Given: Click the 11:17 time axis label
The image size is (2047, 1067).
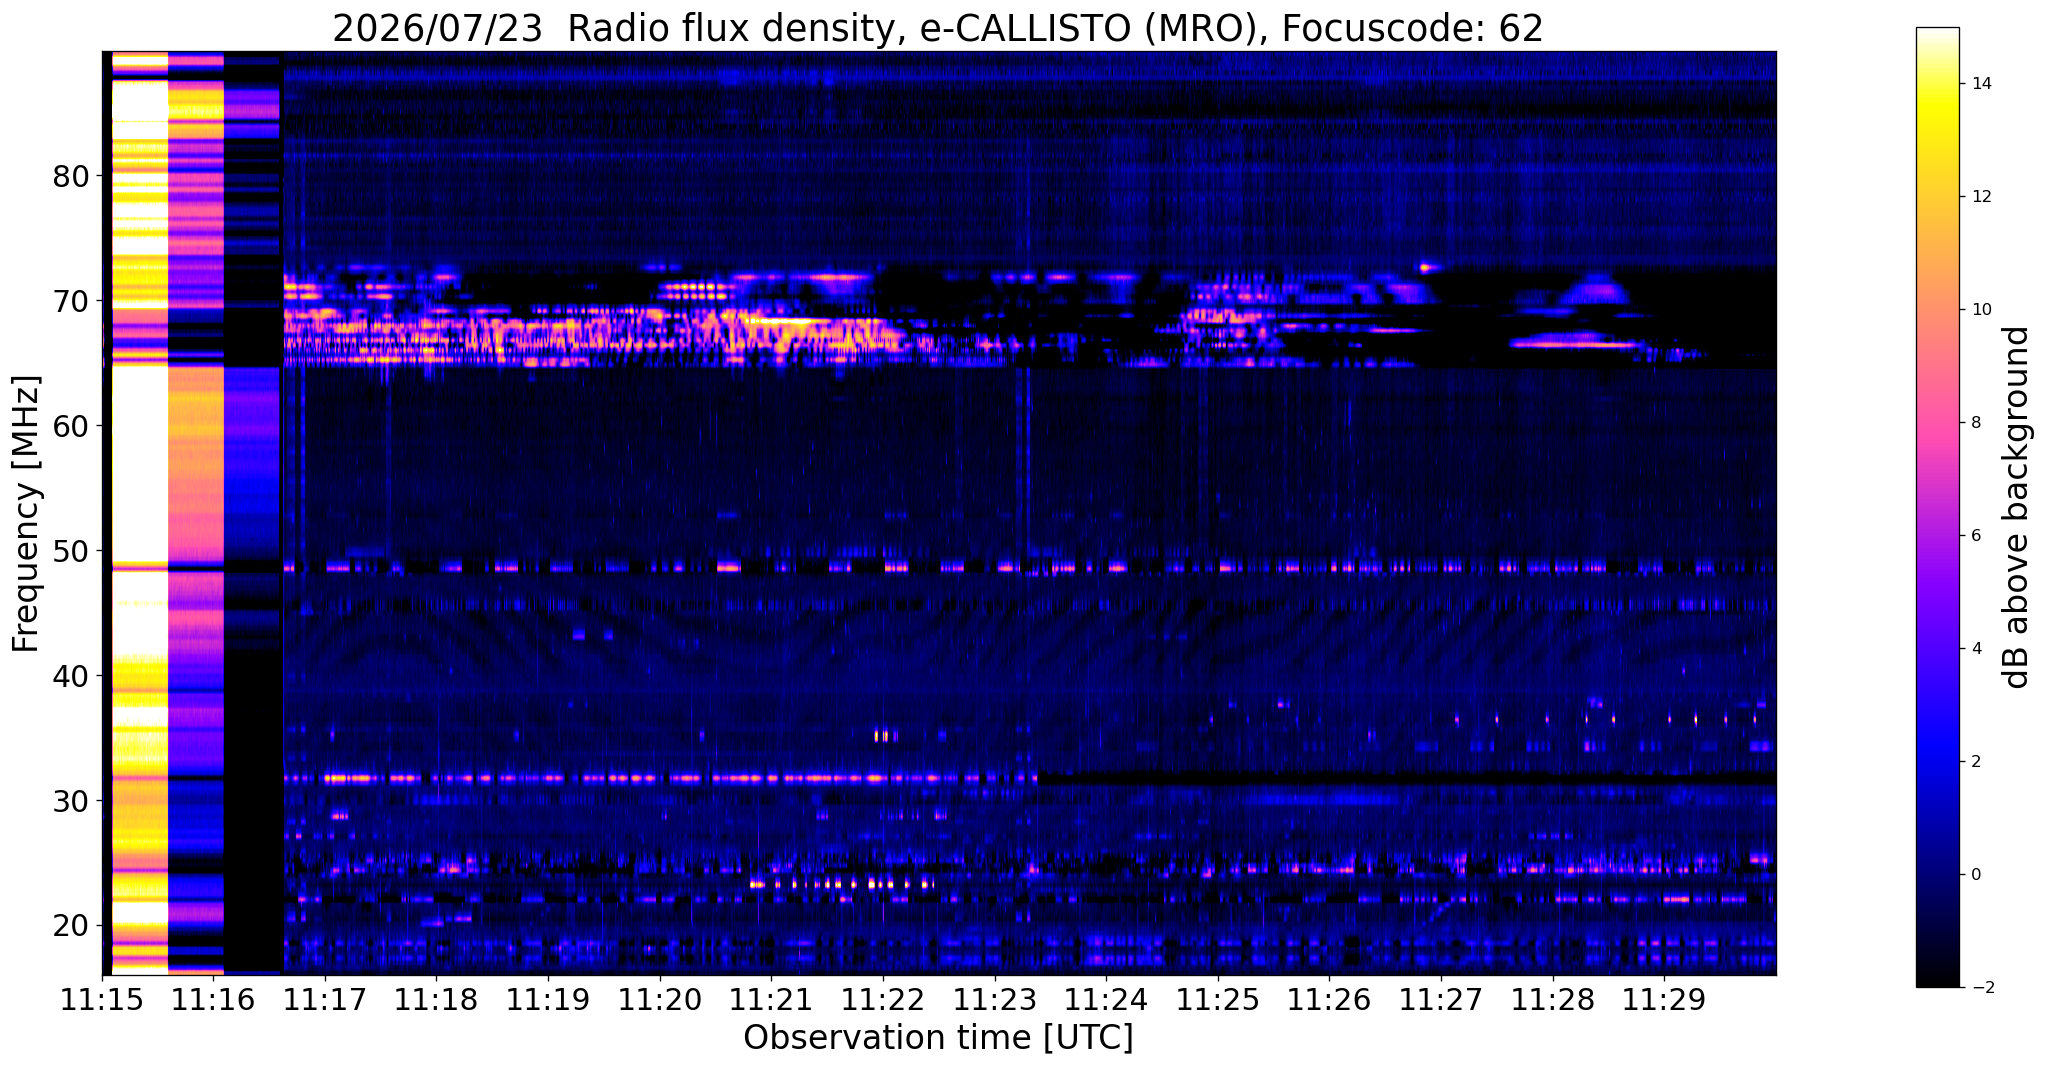Looking at the screenshot, I should coord(324,1000).
